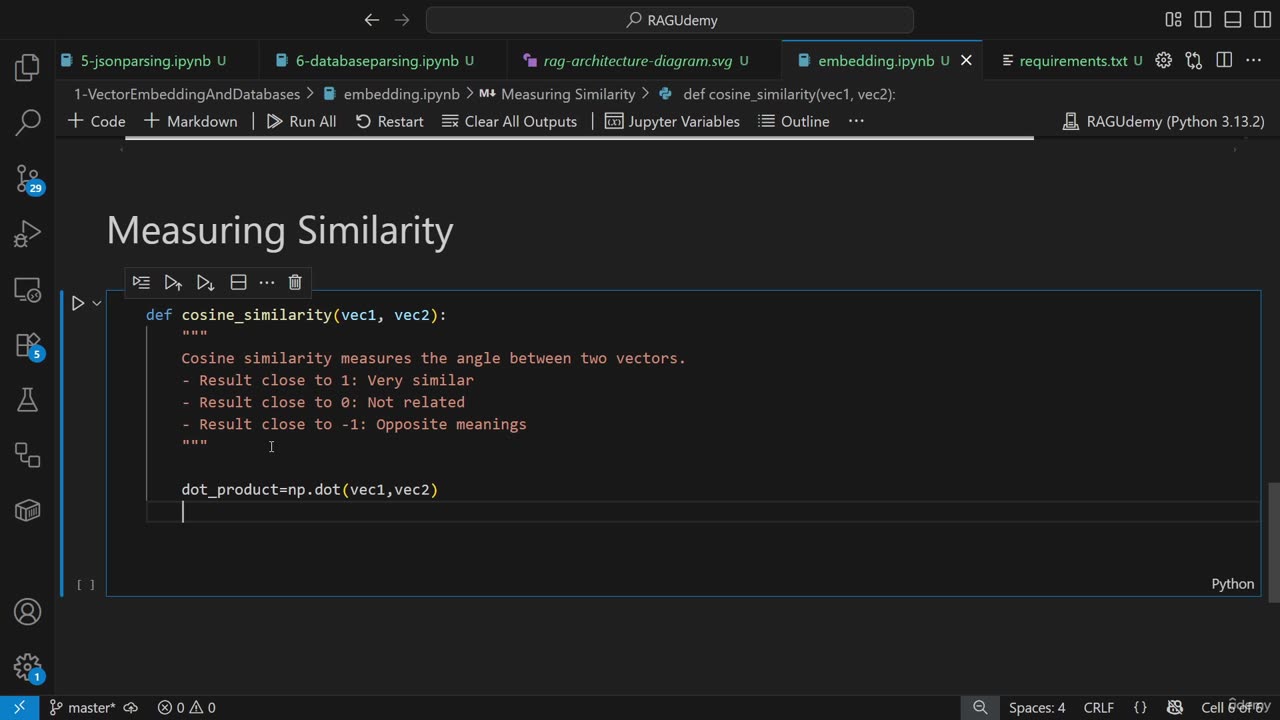
Task: Open the Run and Debug view
Action: (x=27, y=235)
